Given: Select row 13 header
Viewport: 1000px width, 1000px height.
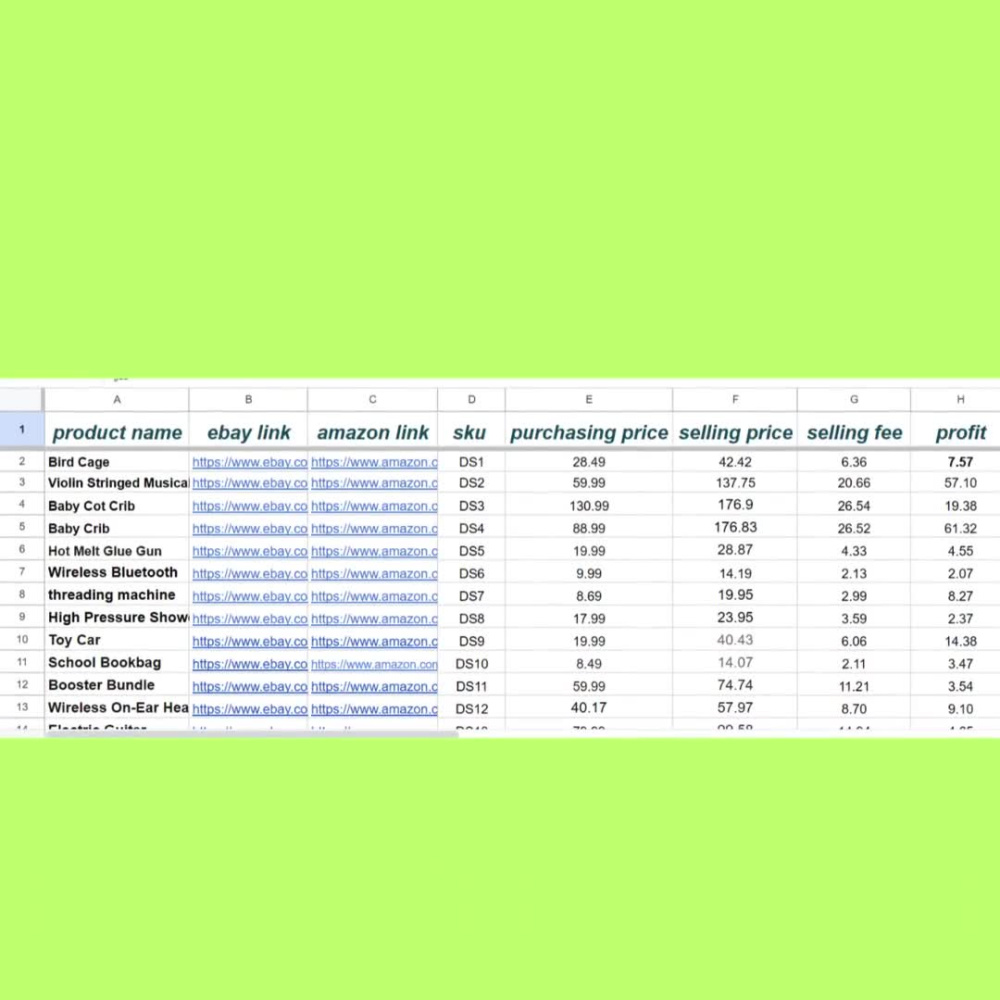Looking at the screenshot, I should [21, 707].
